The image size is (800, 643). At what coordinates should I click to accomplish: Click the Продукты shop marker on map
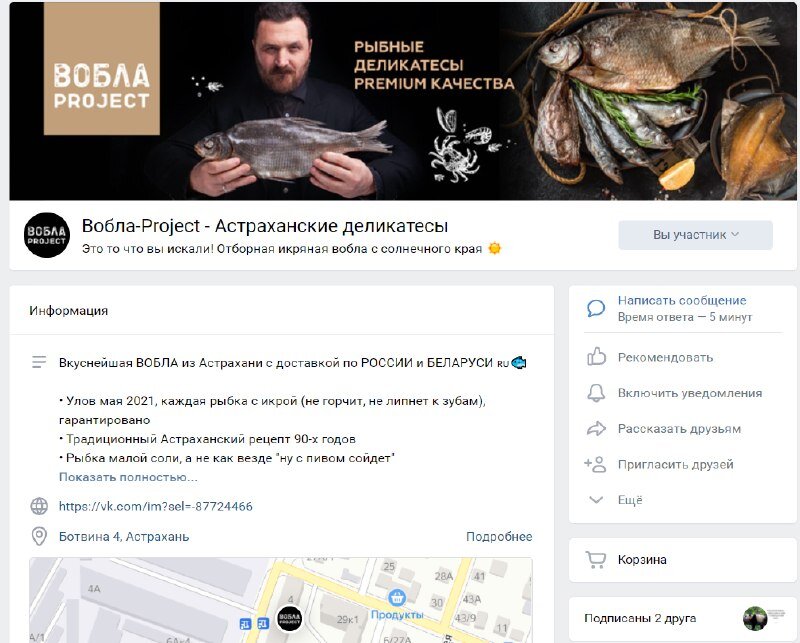point(397,597)
